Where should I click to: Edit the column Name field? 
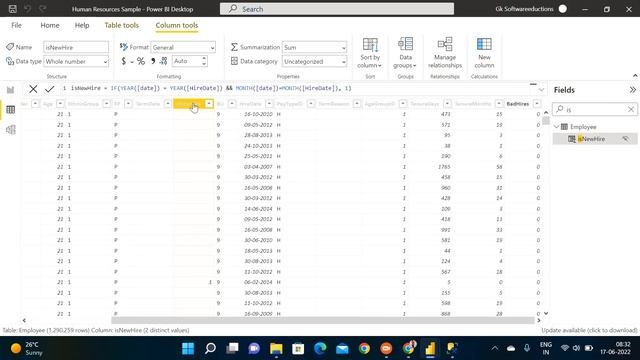pos(76,47)
